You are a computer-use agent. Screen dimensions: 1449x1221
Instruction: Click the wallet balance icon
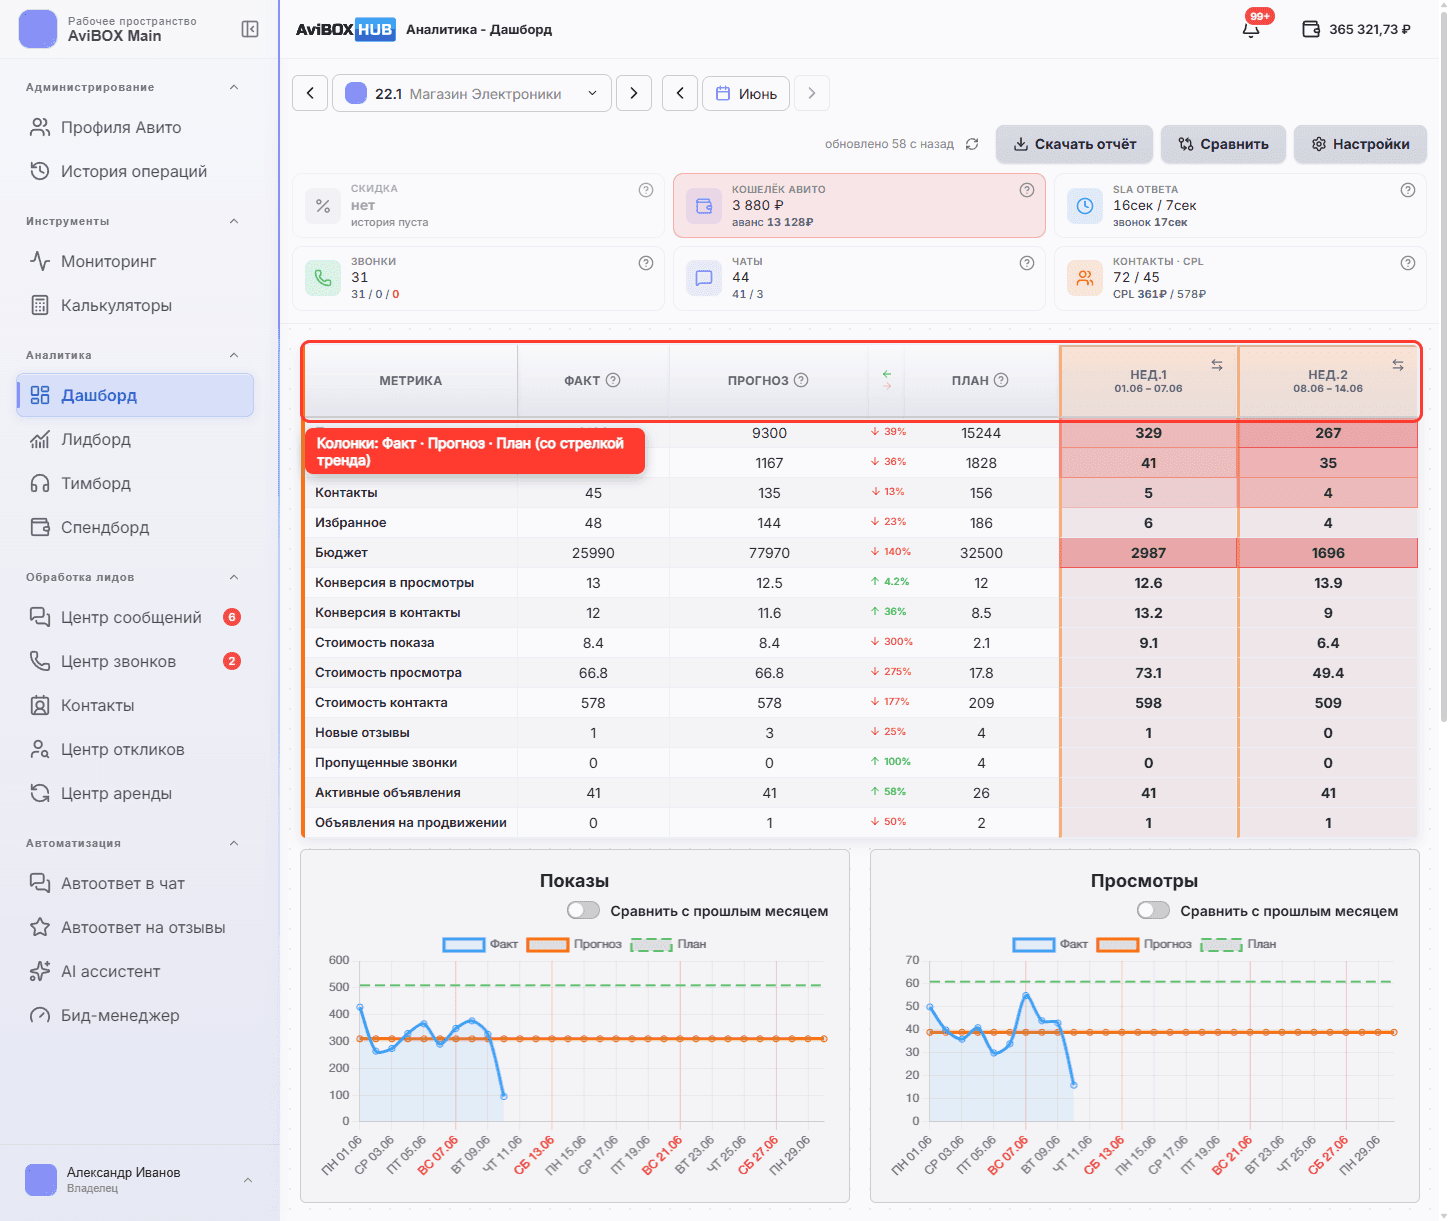pos(1311,29)
